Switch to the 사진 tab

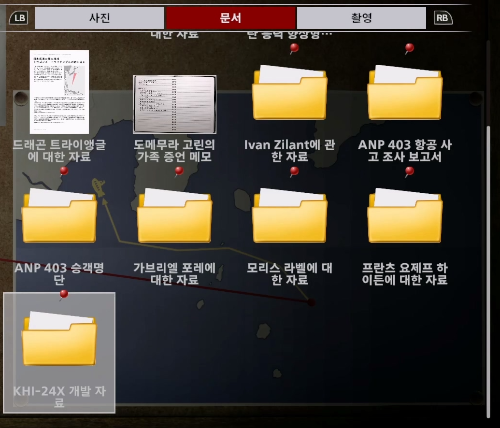click(99, 18)
